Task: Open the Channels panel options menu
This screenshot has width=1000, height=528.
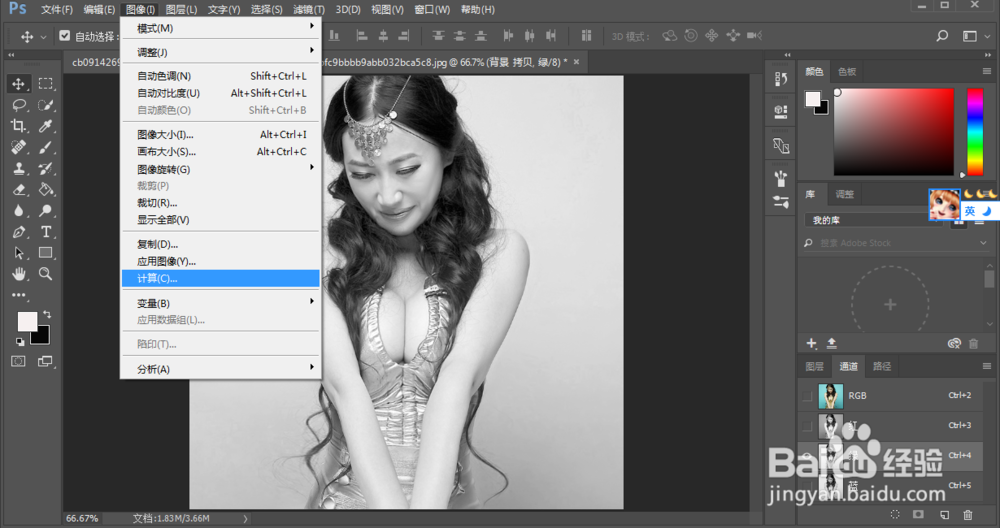Action: point(987,366)
